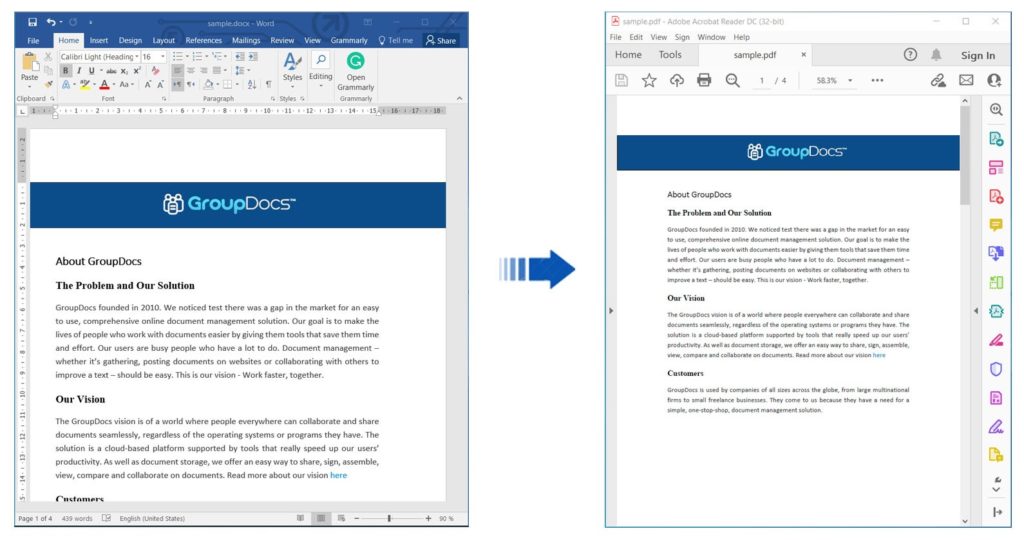Click the Sign In button in Acrobat
The width and height of the screenshot is (1024, 540).
click(x=977, y=55)
